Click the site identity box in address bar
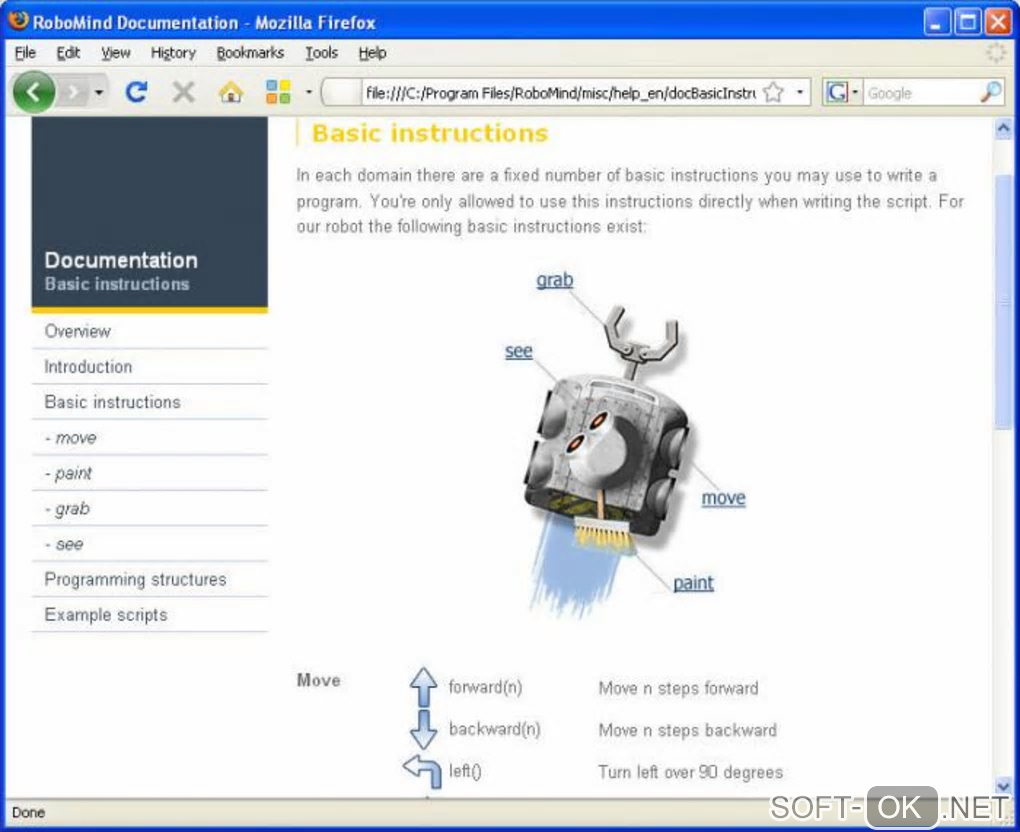 342,92
